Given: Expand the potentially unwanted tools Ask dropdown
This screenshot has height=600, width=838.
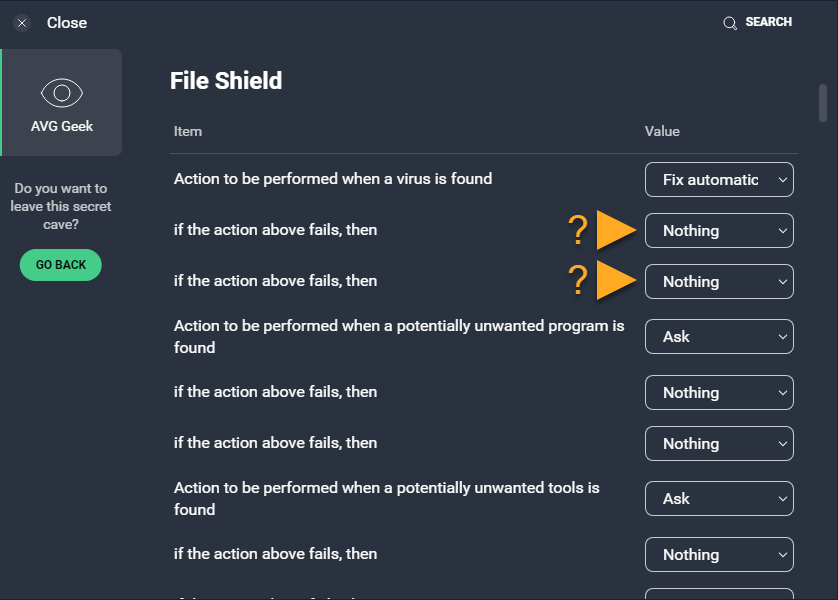Looking at the screenshot, I should 719,499.
